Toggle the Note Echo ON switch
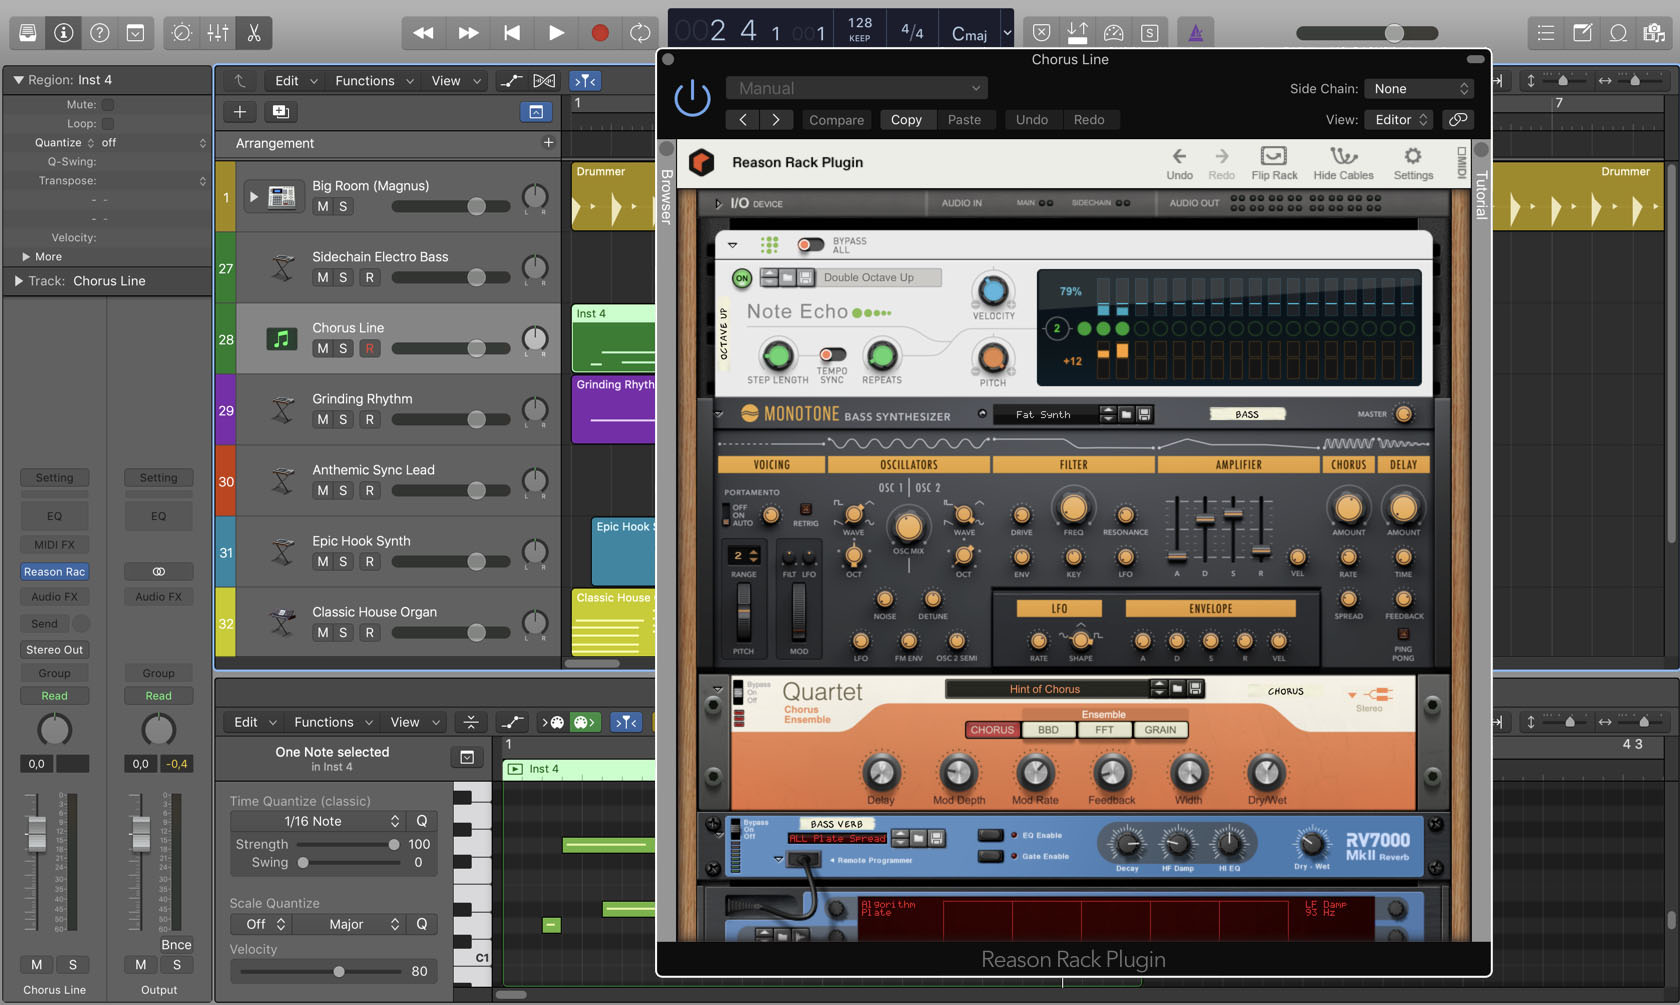 (x=740, y=279)
